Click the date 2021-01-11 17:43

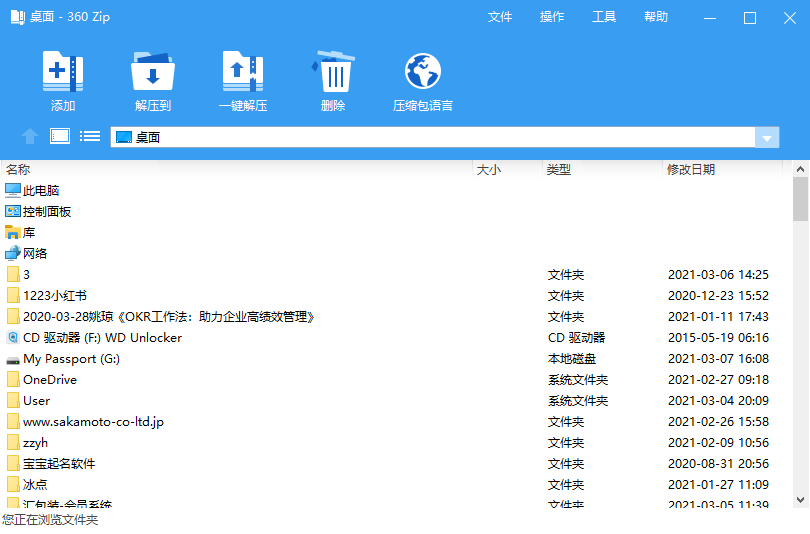click(718, 317)
